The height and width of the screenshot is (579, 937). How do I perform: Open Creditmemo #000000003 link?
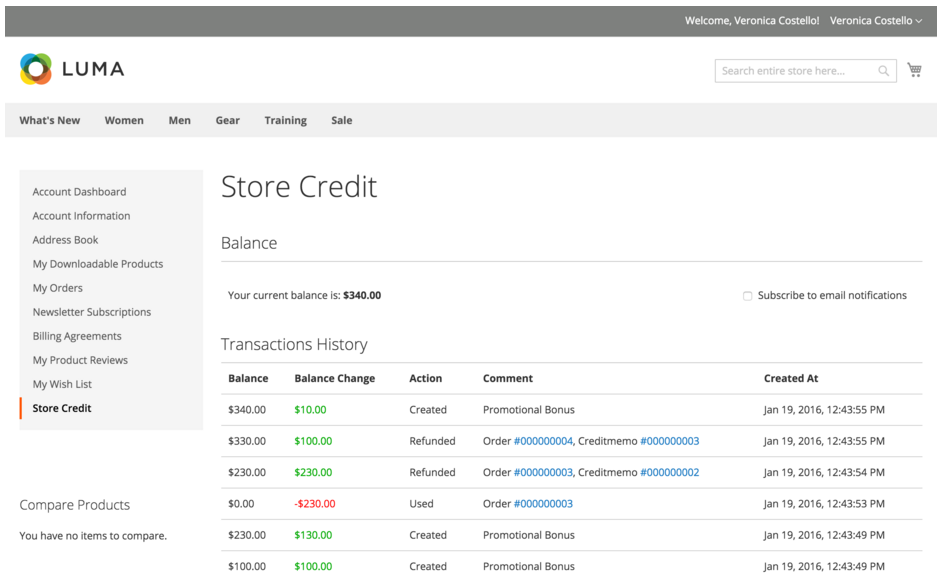click(x=669, y=441)
